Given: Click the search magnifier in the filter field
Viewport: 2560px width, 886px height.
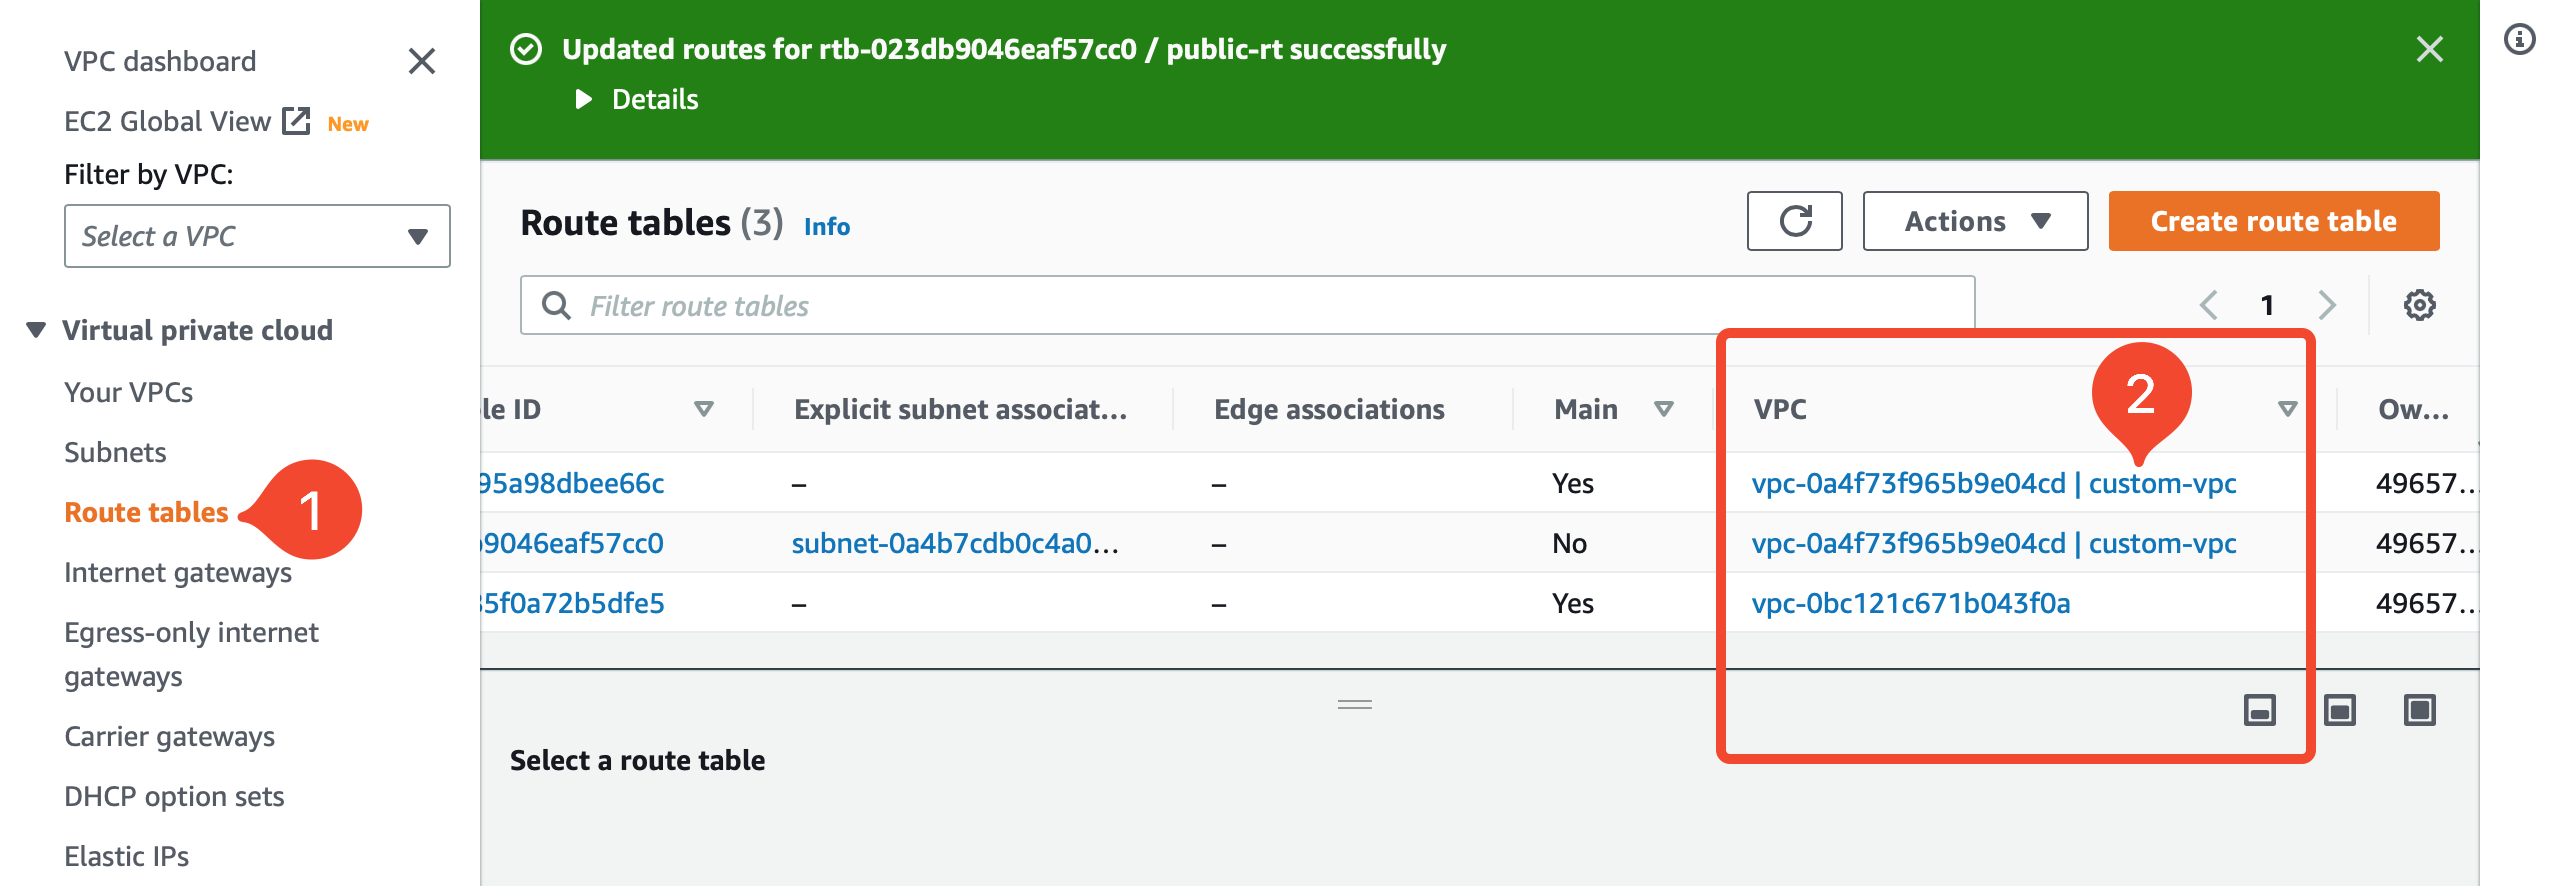Looking at the screenshot, I should [557, 304].
